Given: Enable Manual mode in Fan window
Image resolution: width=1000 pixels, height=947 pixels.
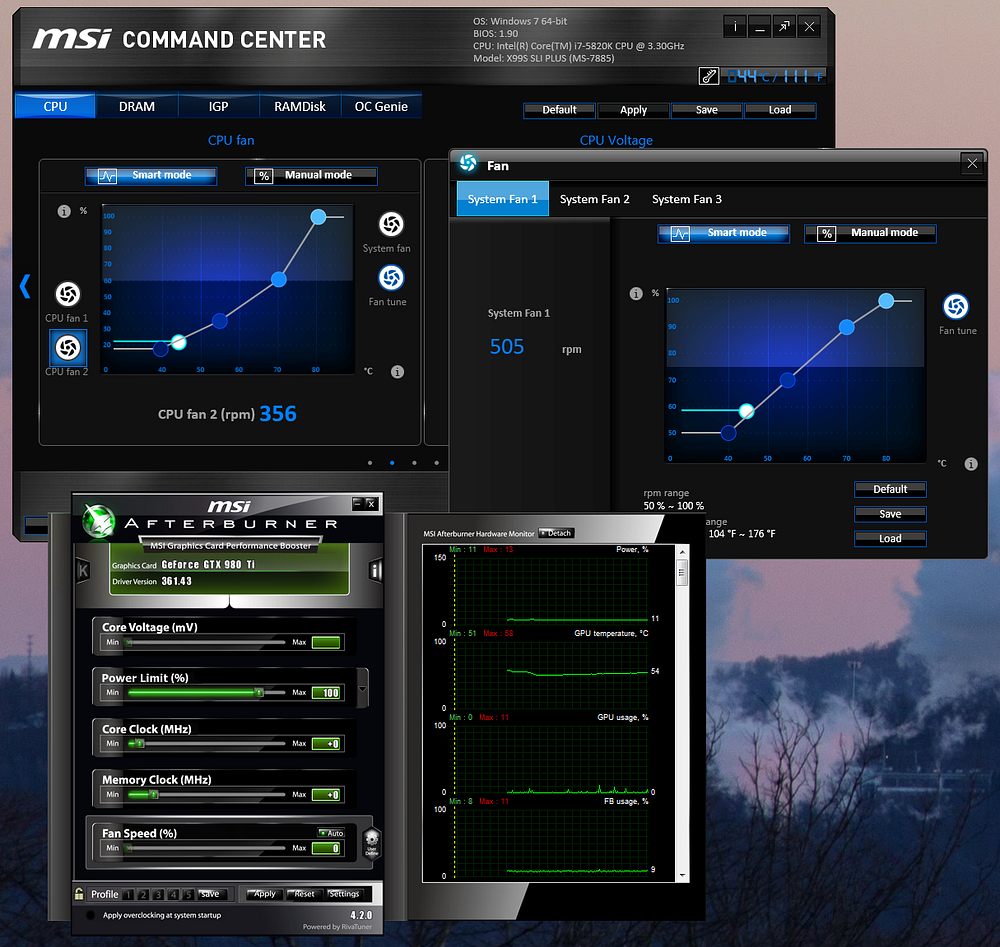Looking at the screenshot, I should tap(870, 233).
